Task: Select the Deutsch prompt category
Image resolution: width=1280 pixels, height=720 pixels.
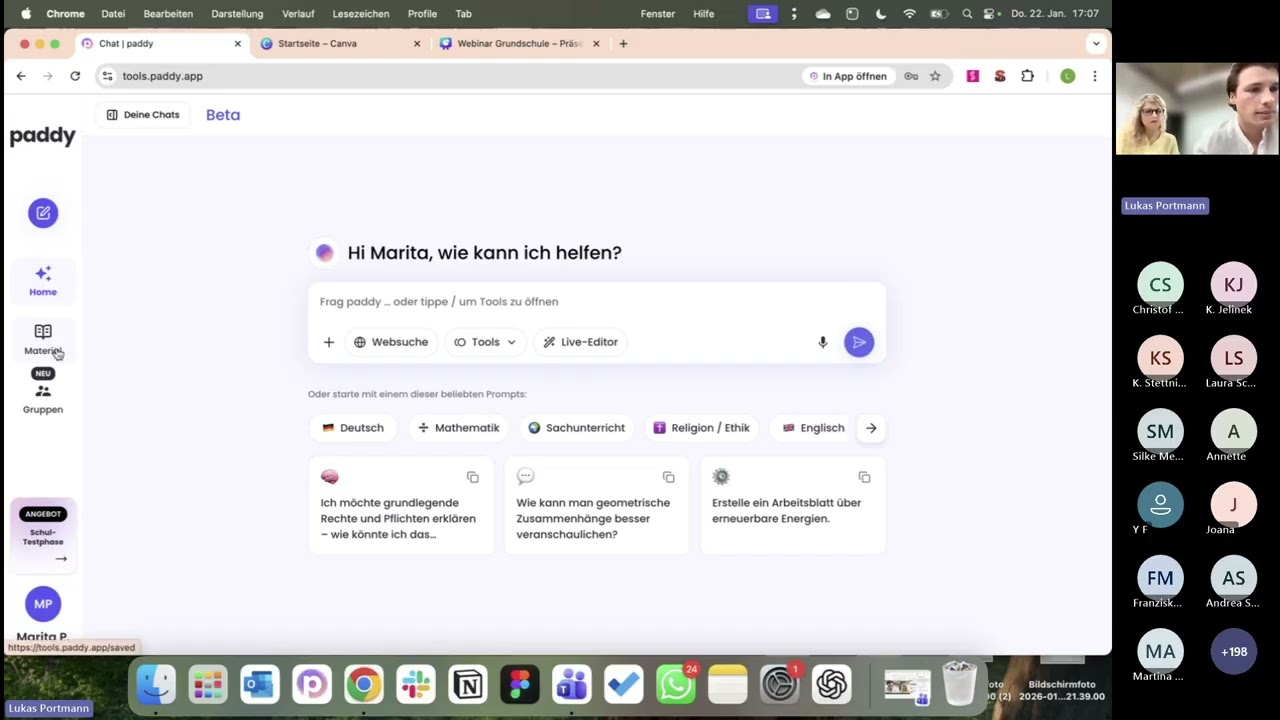Action: [x=353, y=428]
